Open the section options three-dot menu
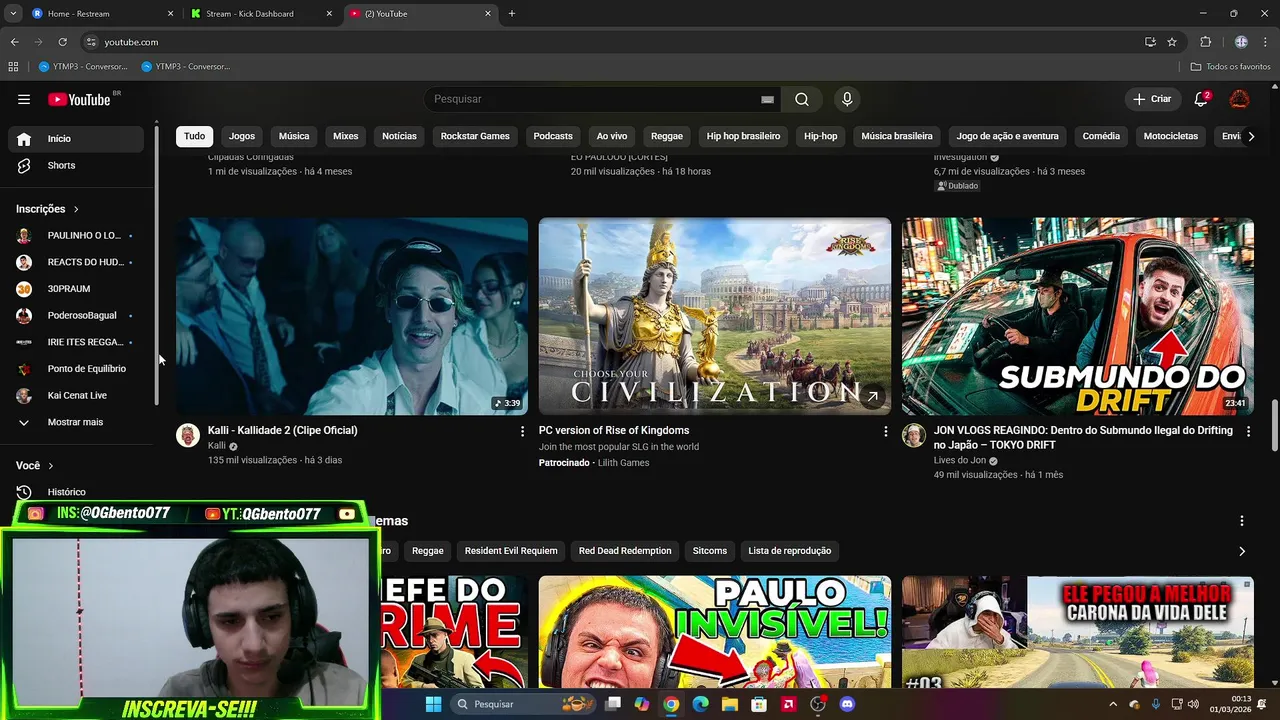The height and width of the screenshot is (720, 1280). coord(1242,521)
